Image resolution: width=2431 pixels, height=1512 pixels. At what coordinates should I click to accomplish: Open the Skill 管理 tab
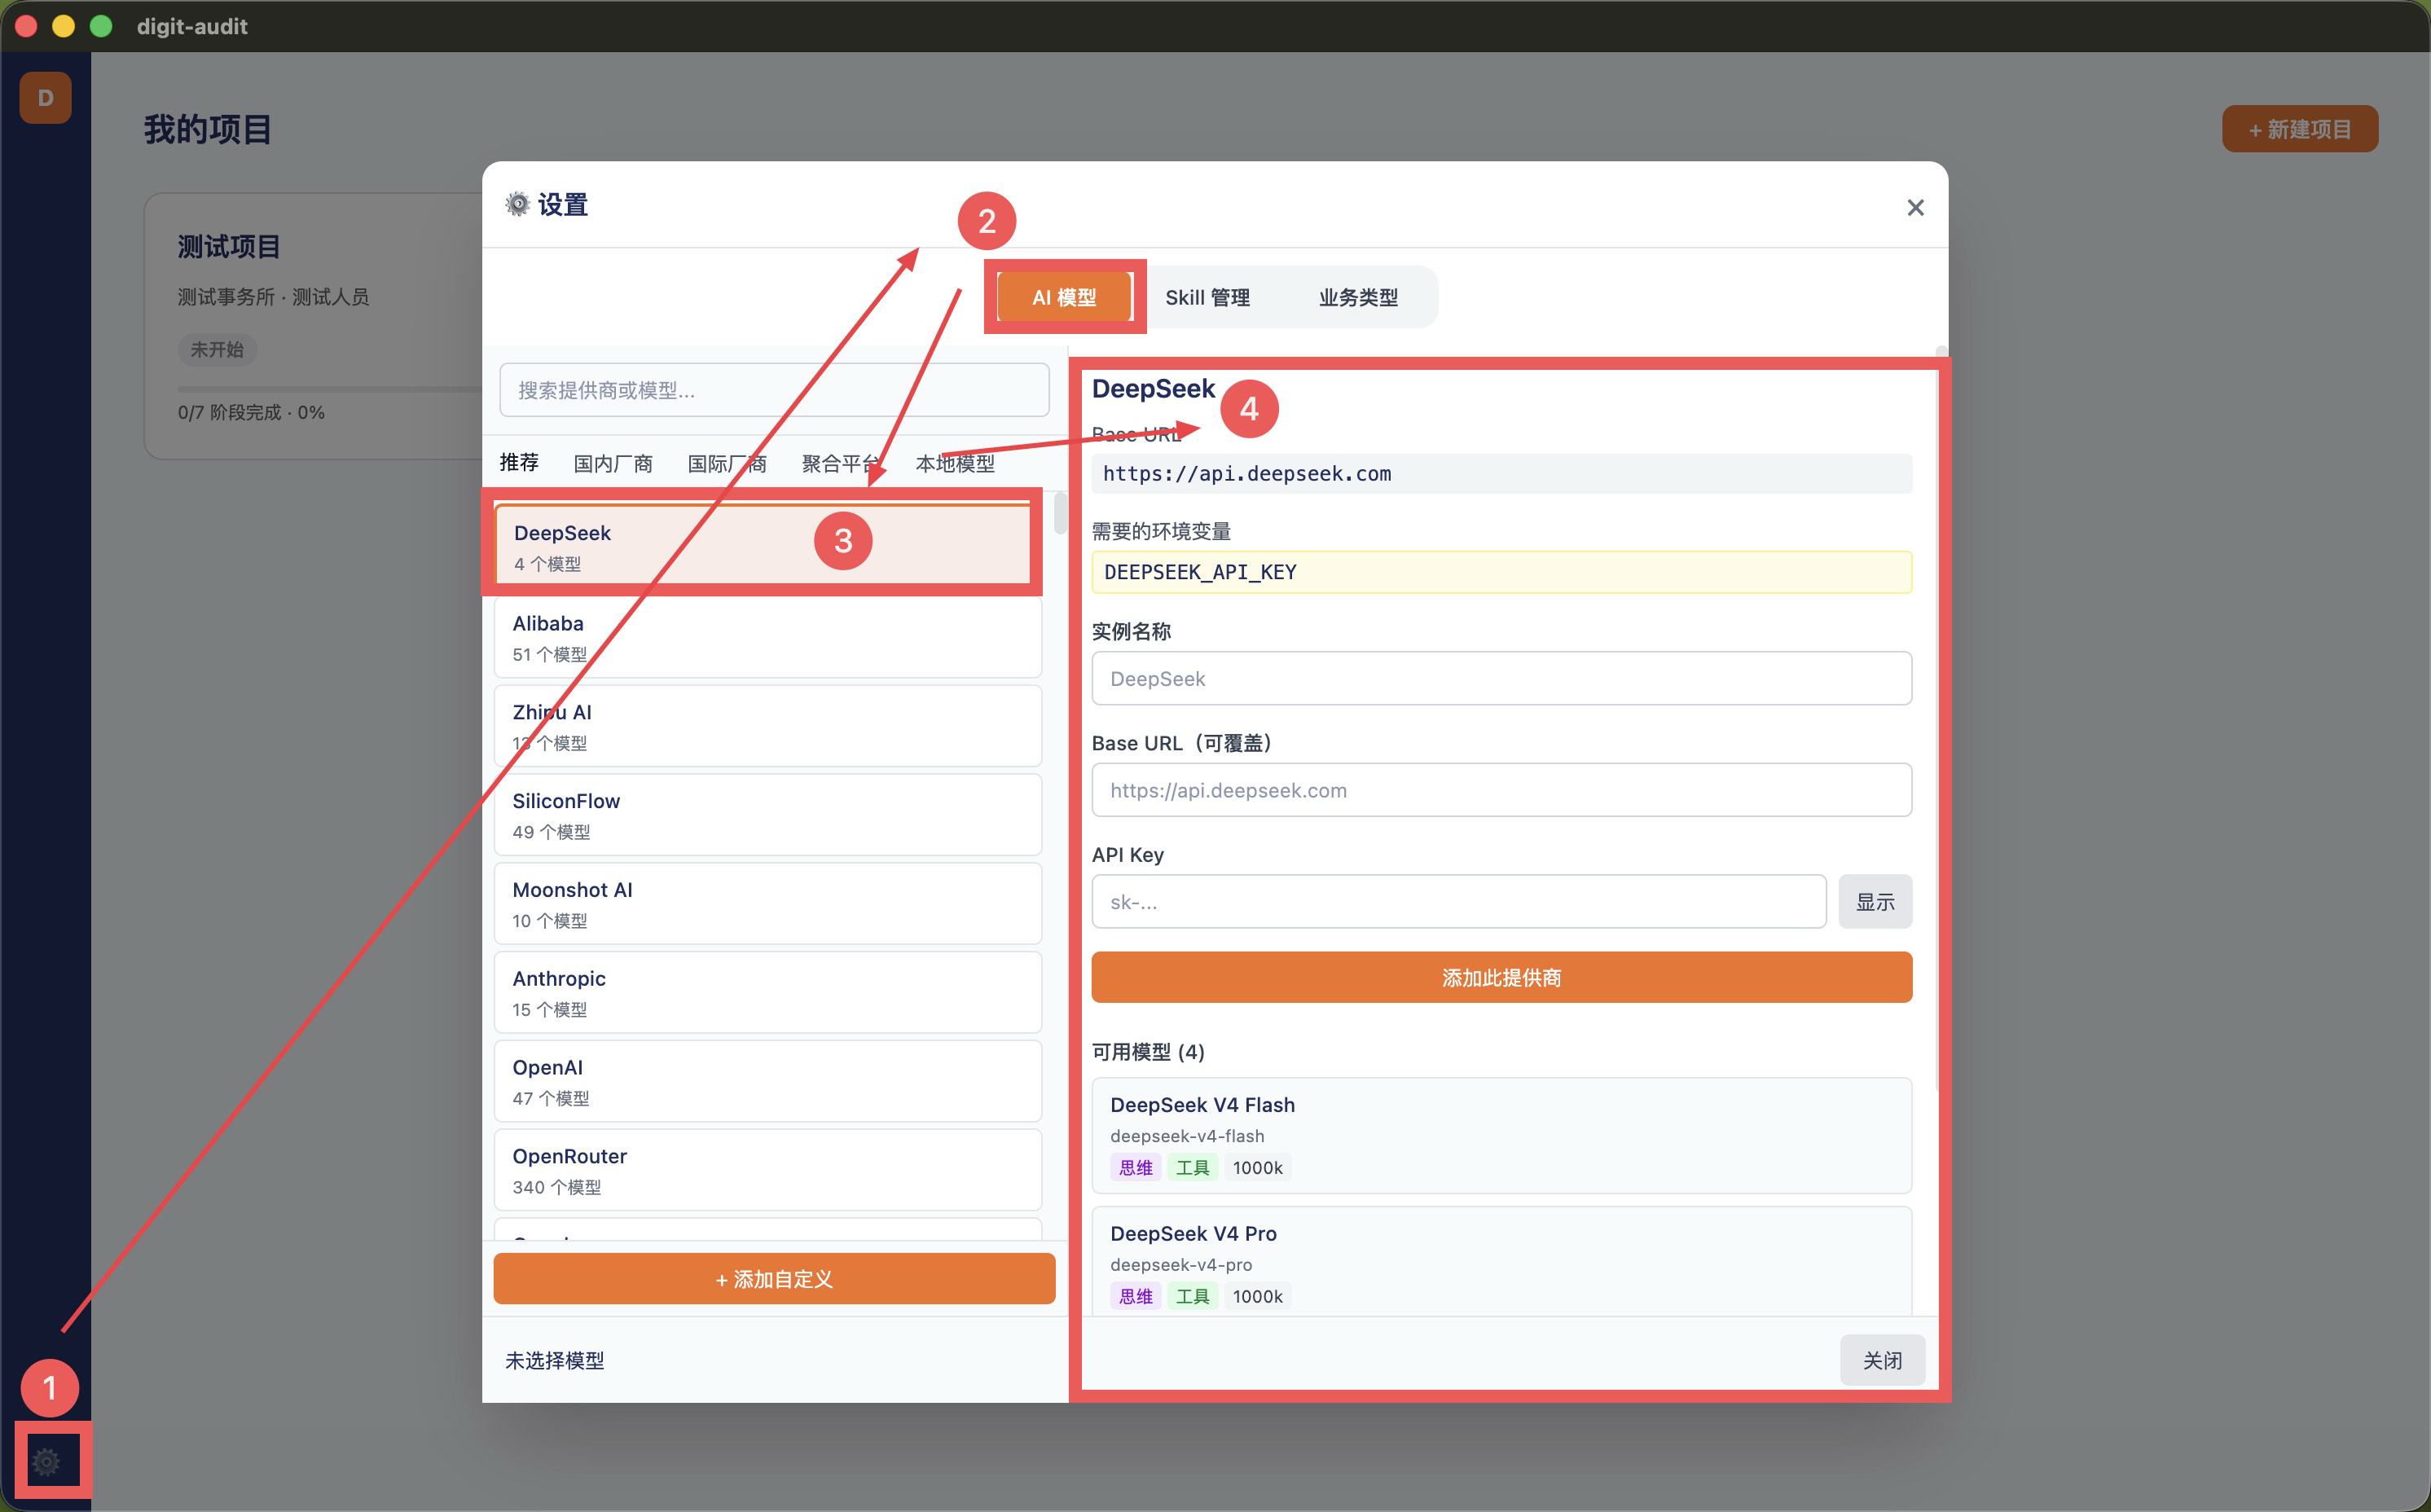[x=1207, y=297]
